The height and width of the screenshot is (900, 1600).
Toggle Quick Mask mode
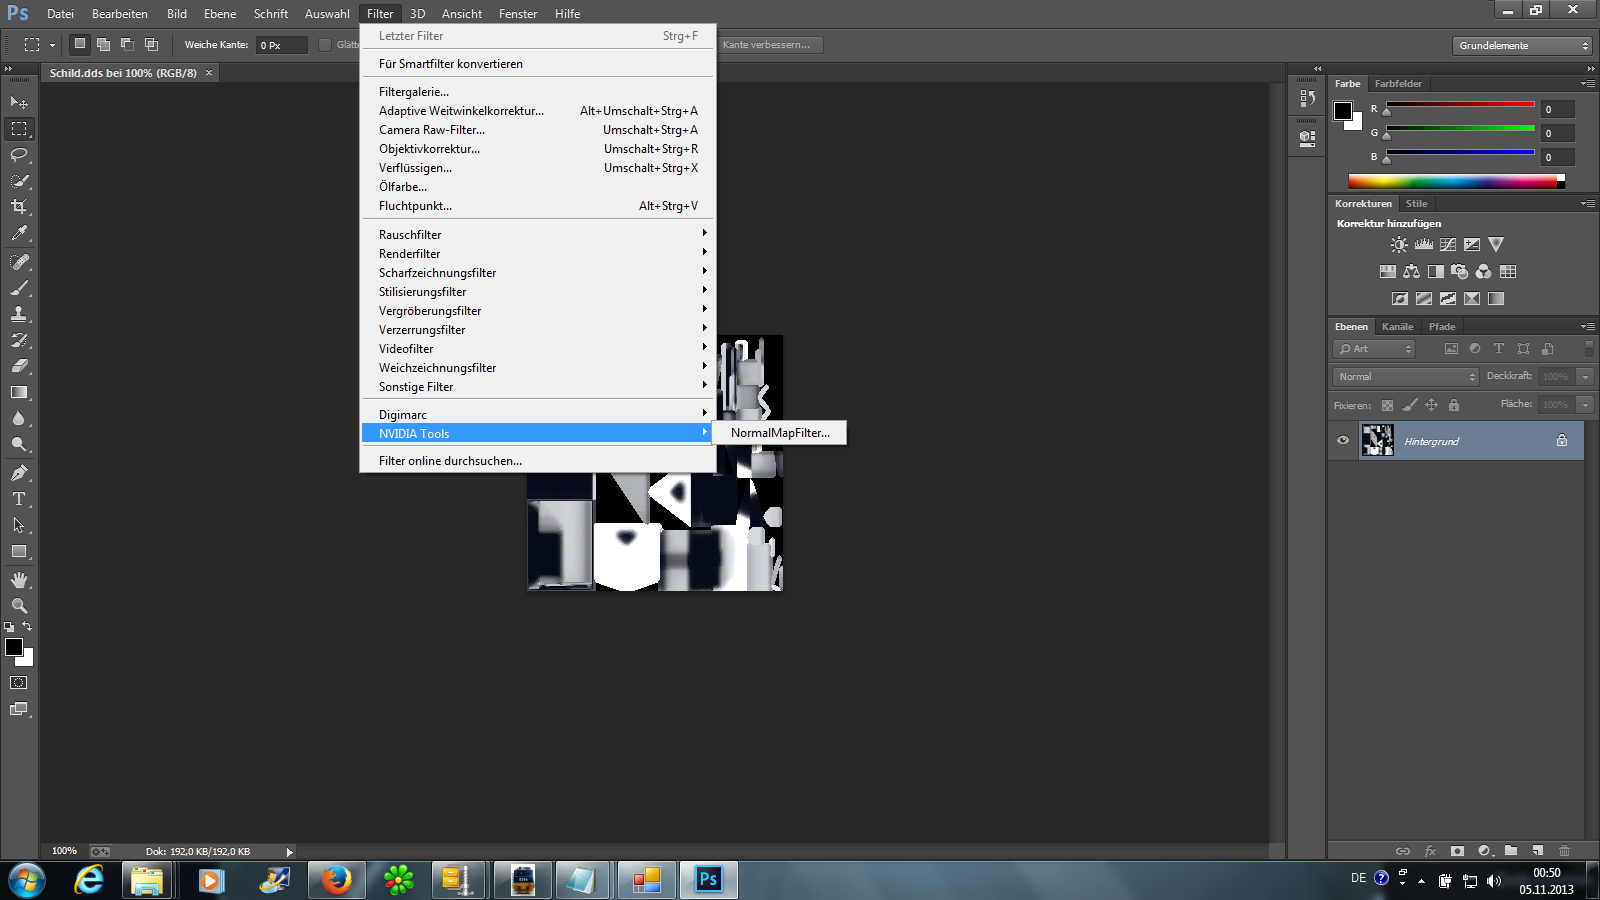coord(19,683)
